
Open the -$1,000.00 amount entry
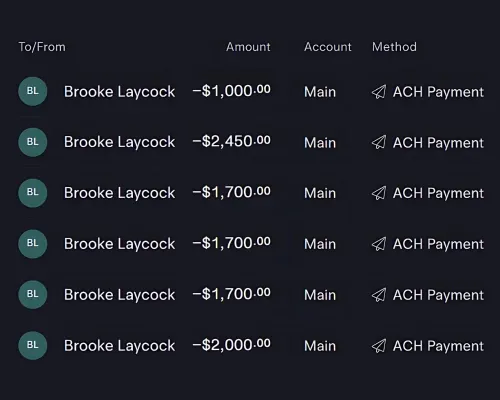coord(232,91)
